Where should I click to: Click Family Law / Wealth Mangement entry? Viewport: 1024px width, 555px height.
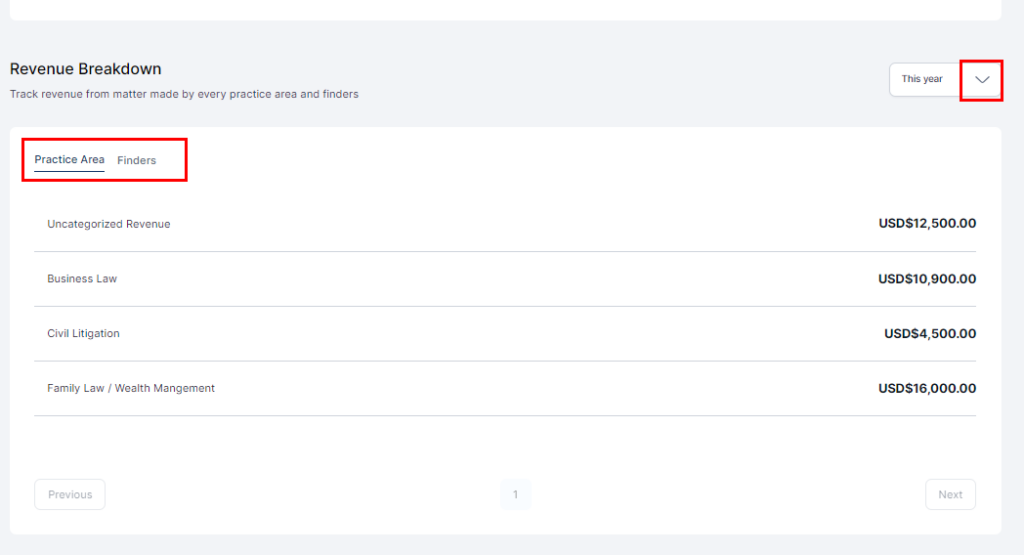pyautogui.click(x=131, y=388)
